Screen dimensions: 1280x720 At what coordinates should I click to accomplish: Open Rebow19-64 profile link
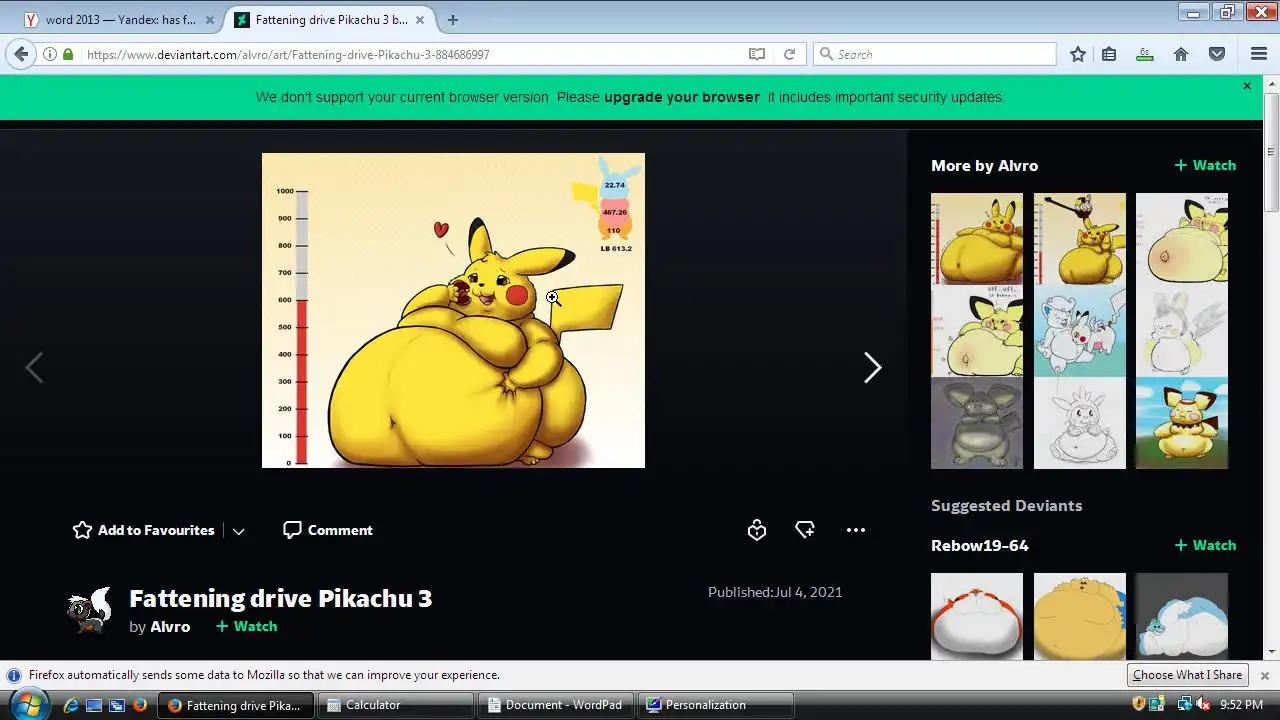979,545
